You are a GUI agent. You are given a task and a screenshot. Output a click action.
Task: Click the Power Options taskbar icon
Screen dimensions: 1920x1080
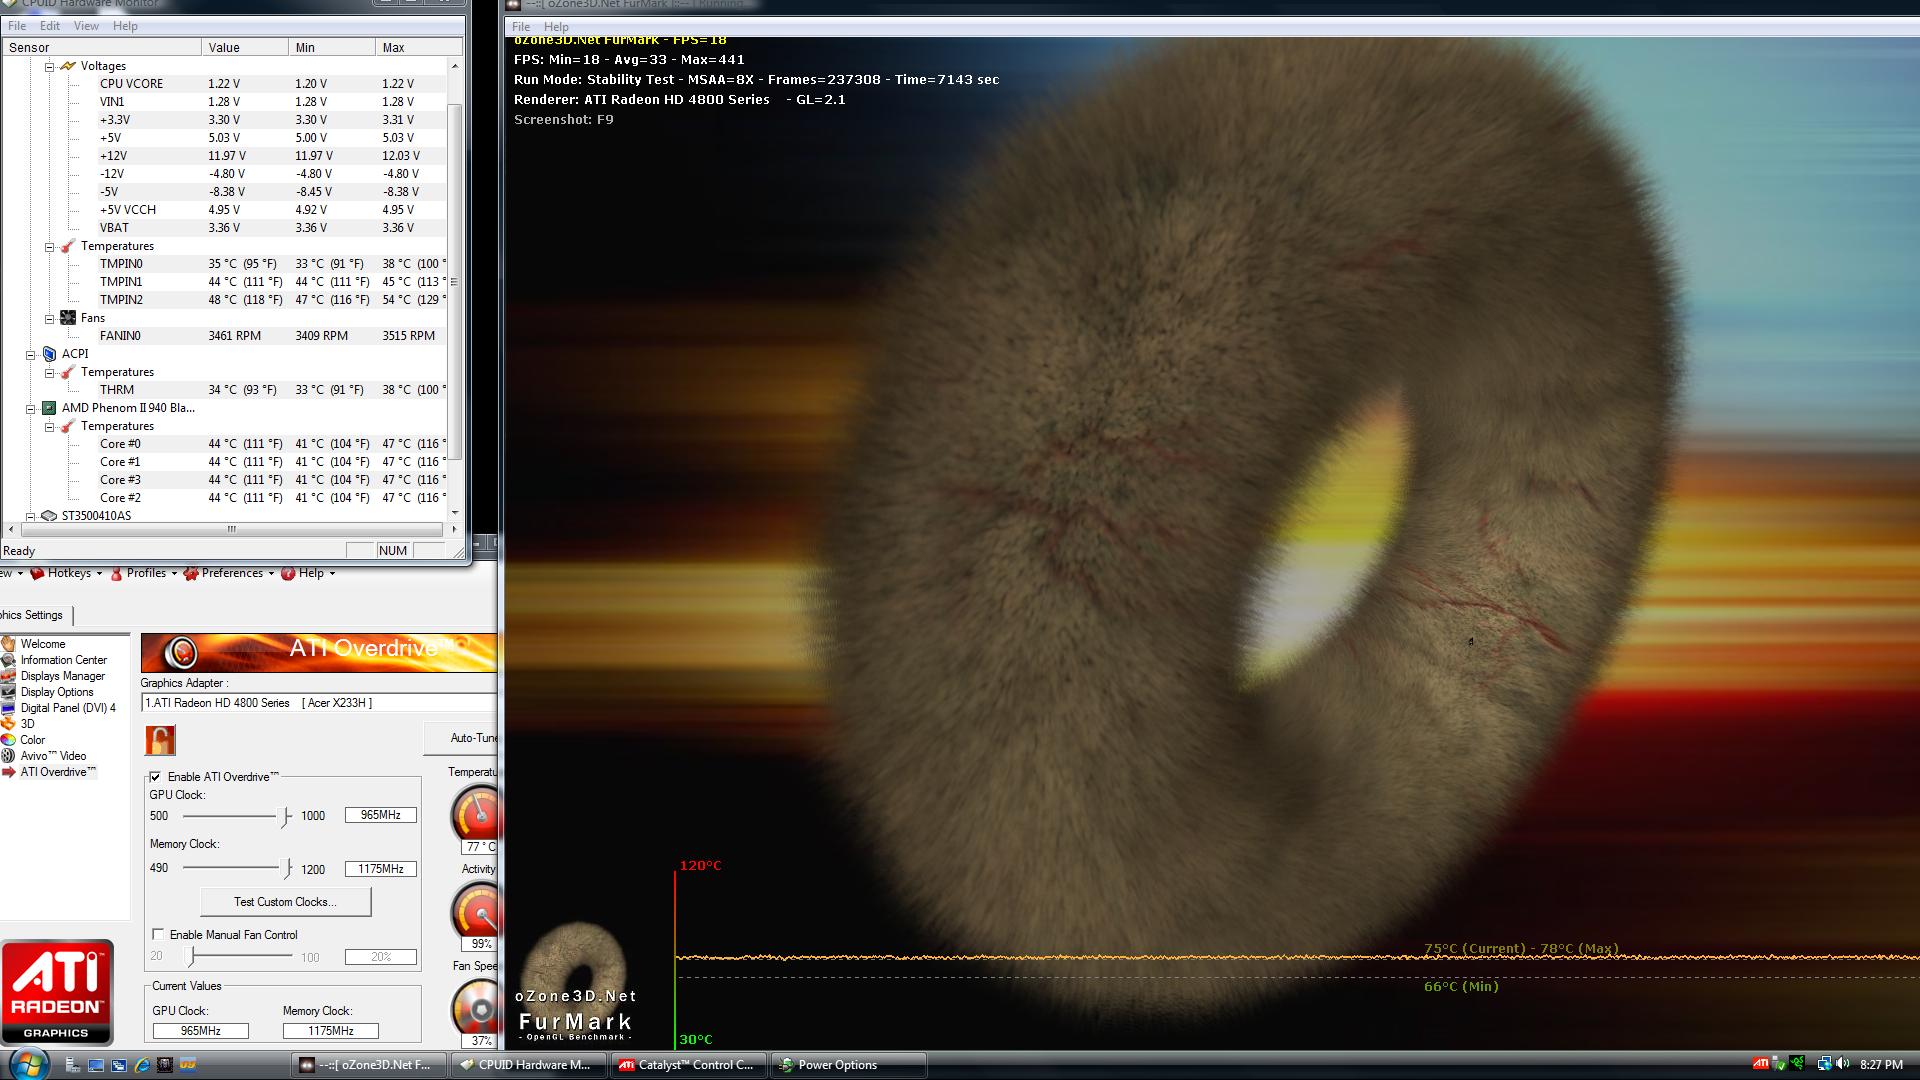pos(839,1064)
